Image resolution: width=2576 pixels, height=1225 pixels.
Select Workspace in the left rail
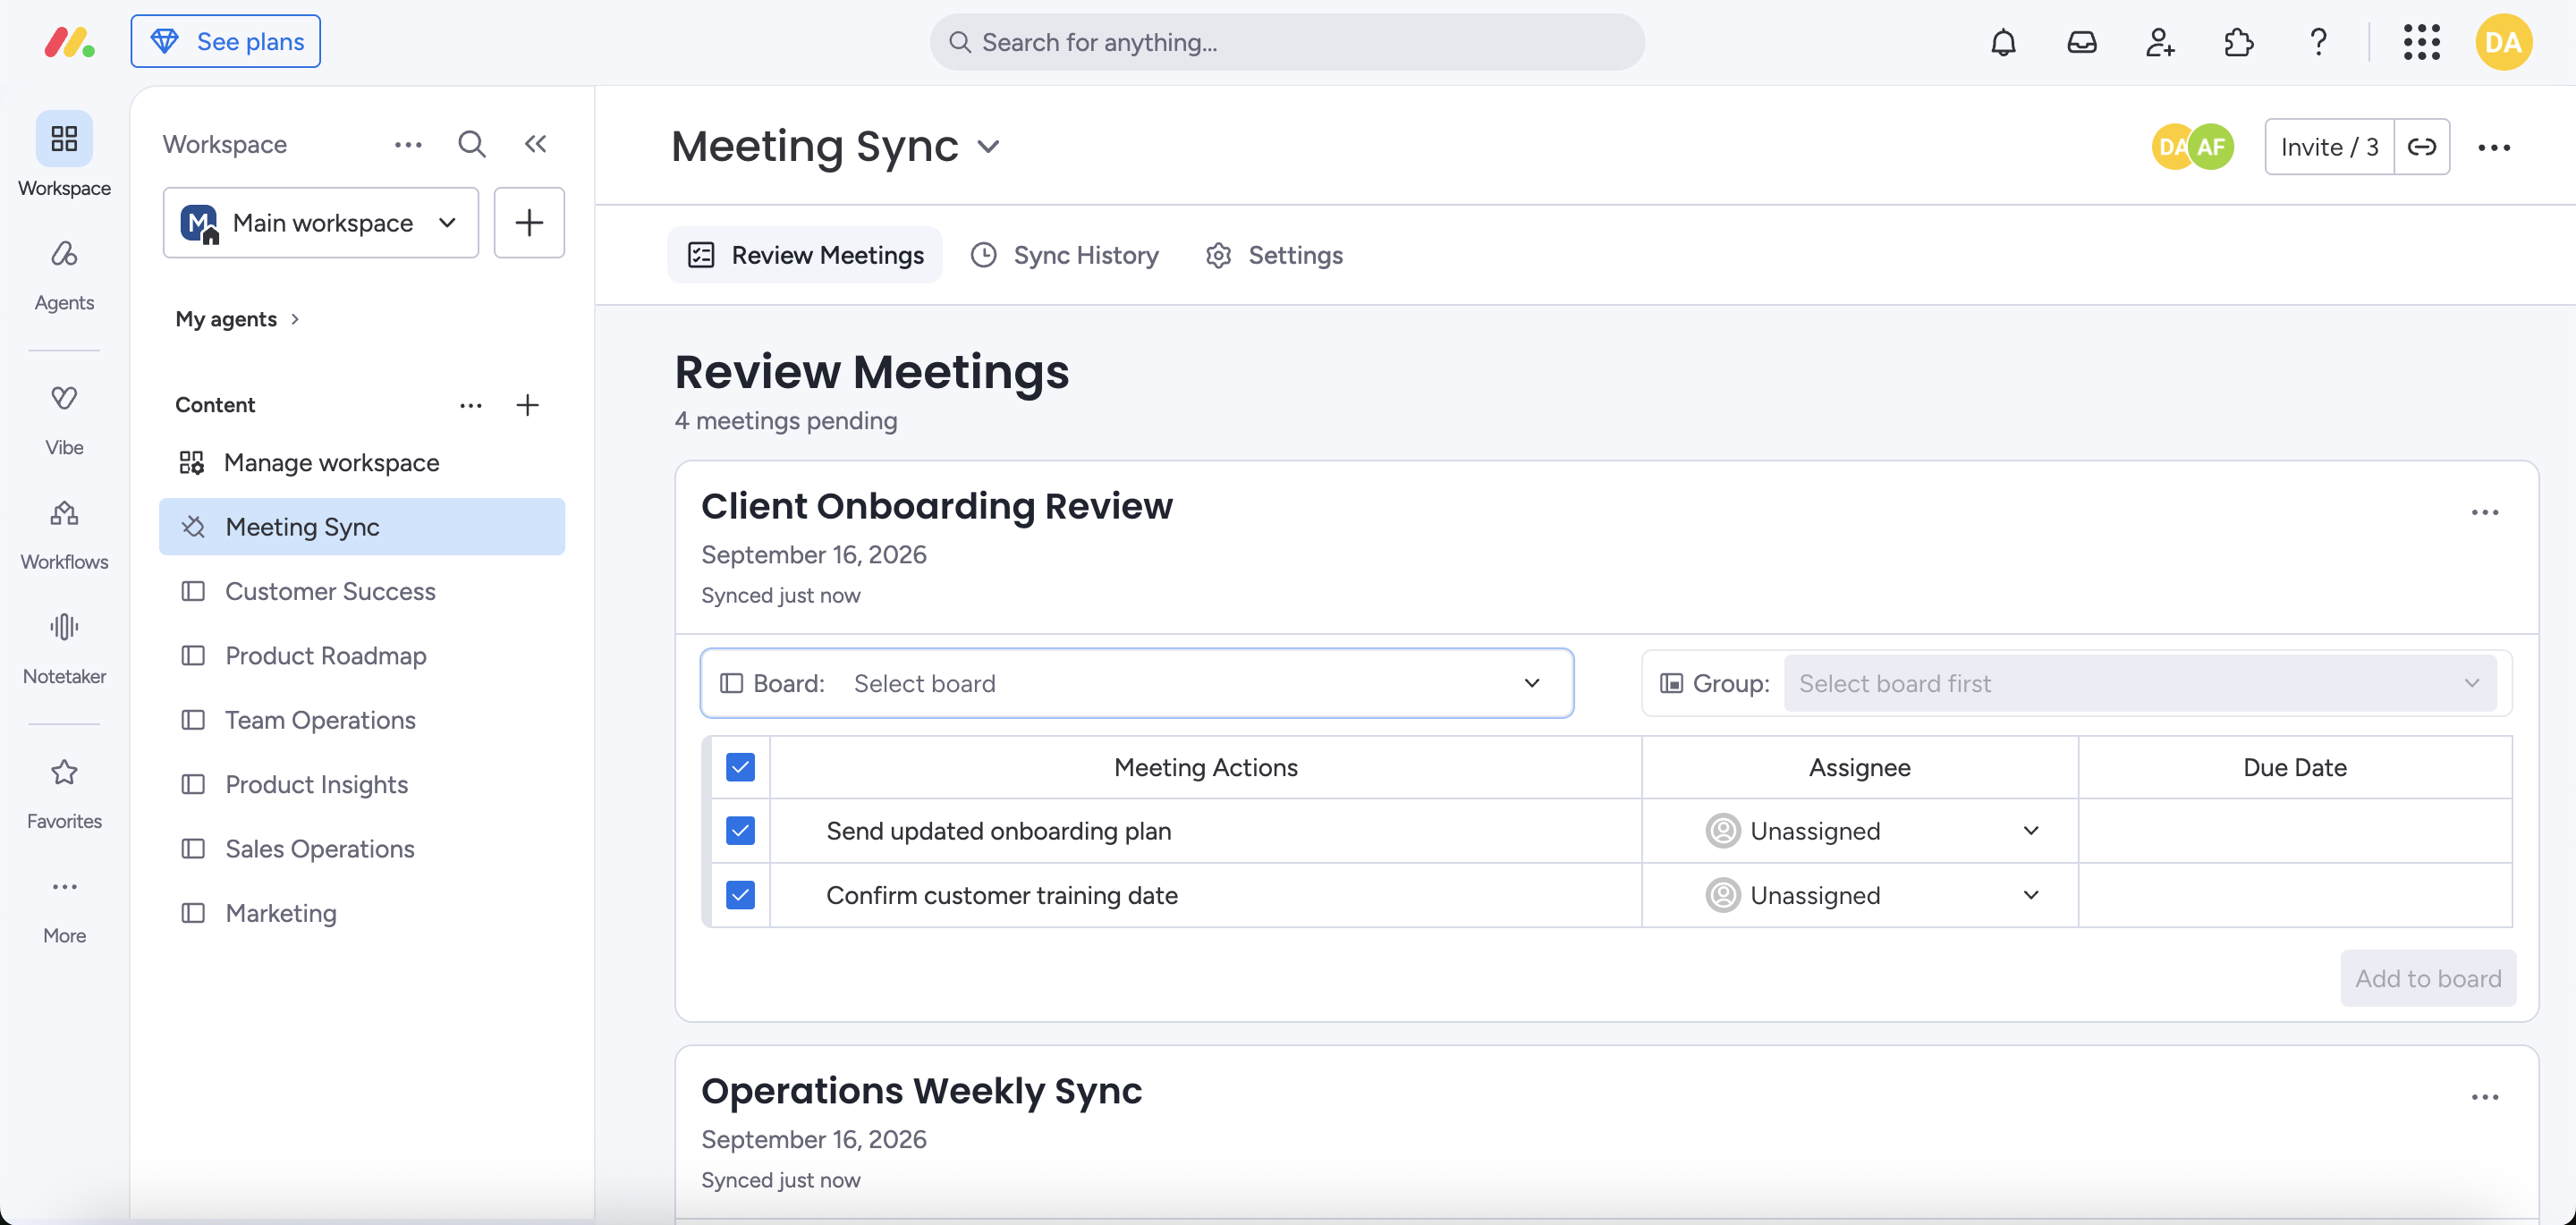(64, 155)
